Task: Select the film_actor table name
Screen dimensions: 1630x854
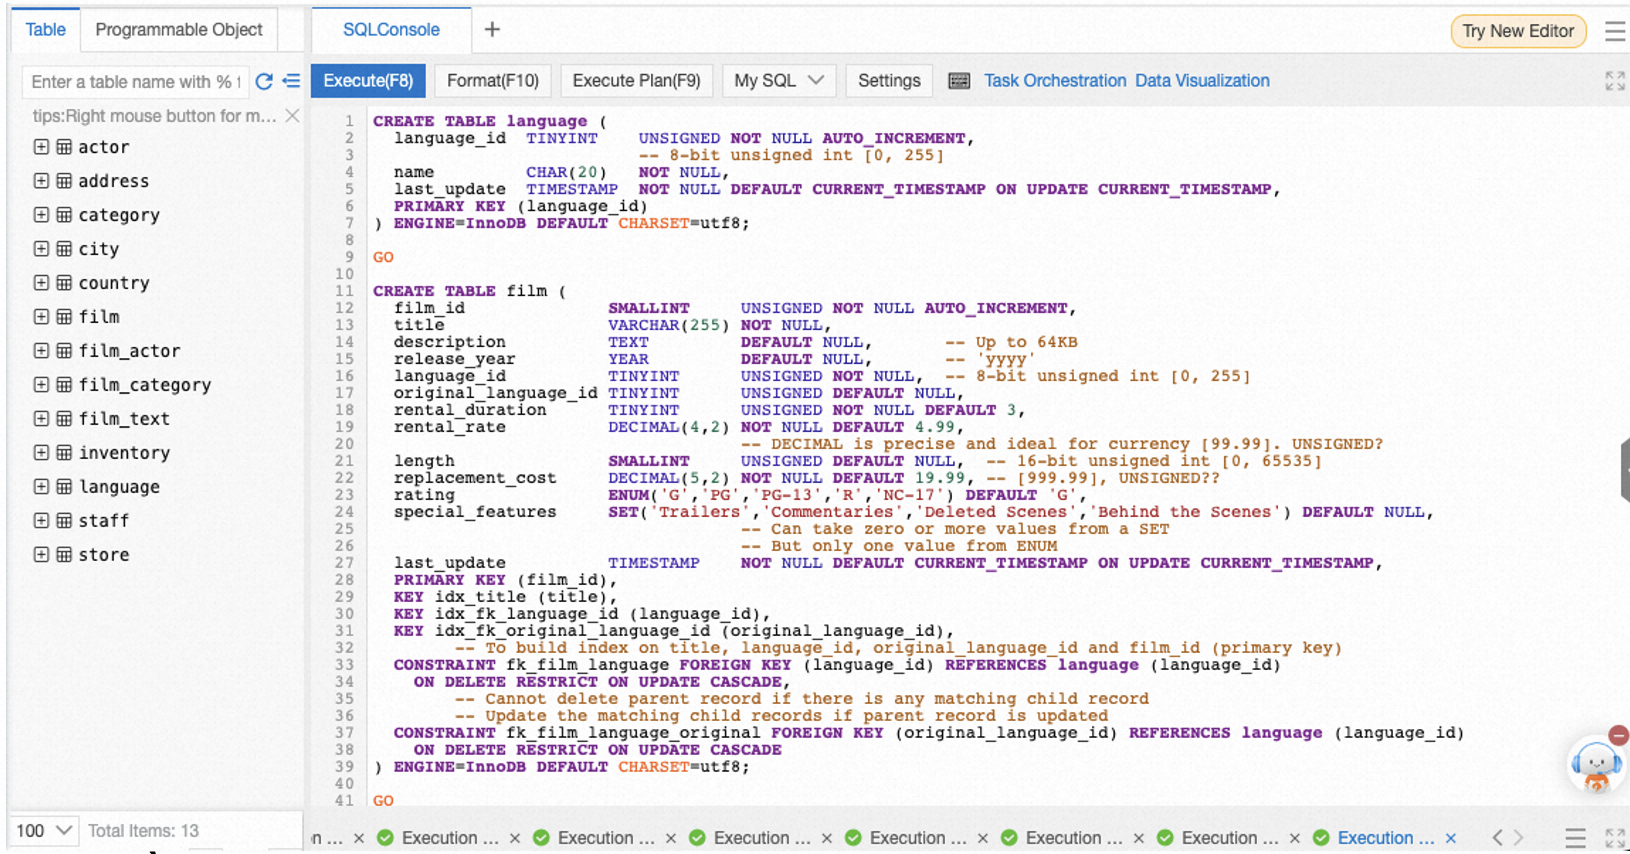Action: (x=129, y=351)
